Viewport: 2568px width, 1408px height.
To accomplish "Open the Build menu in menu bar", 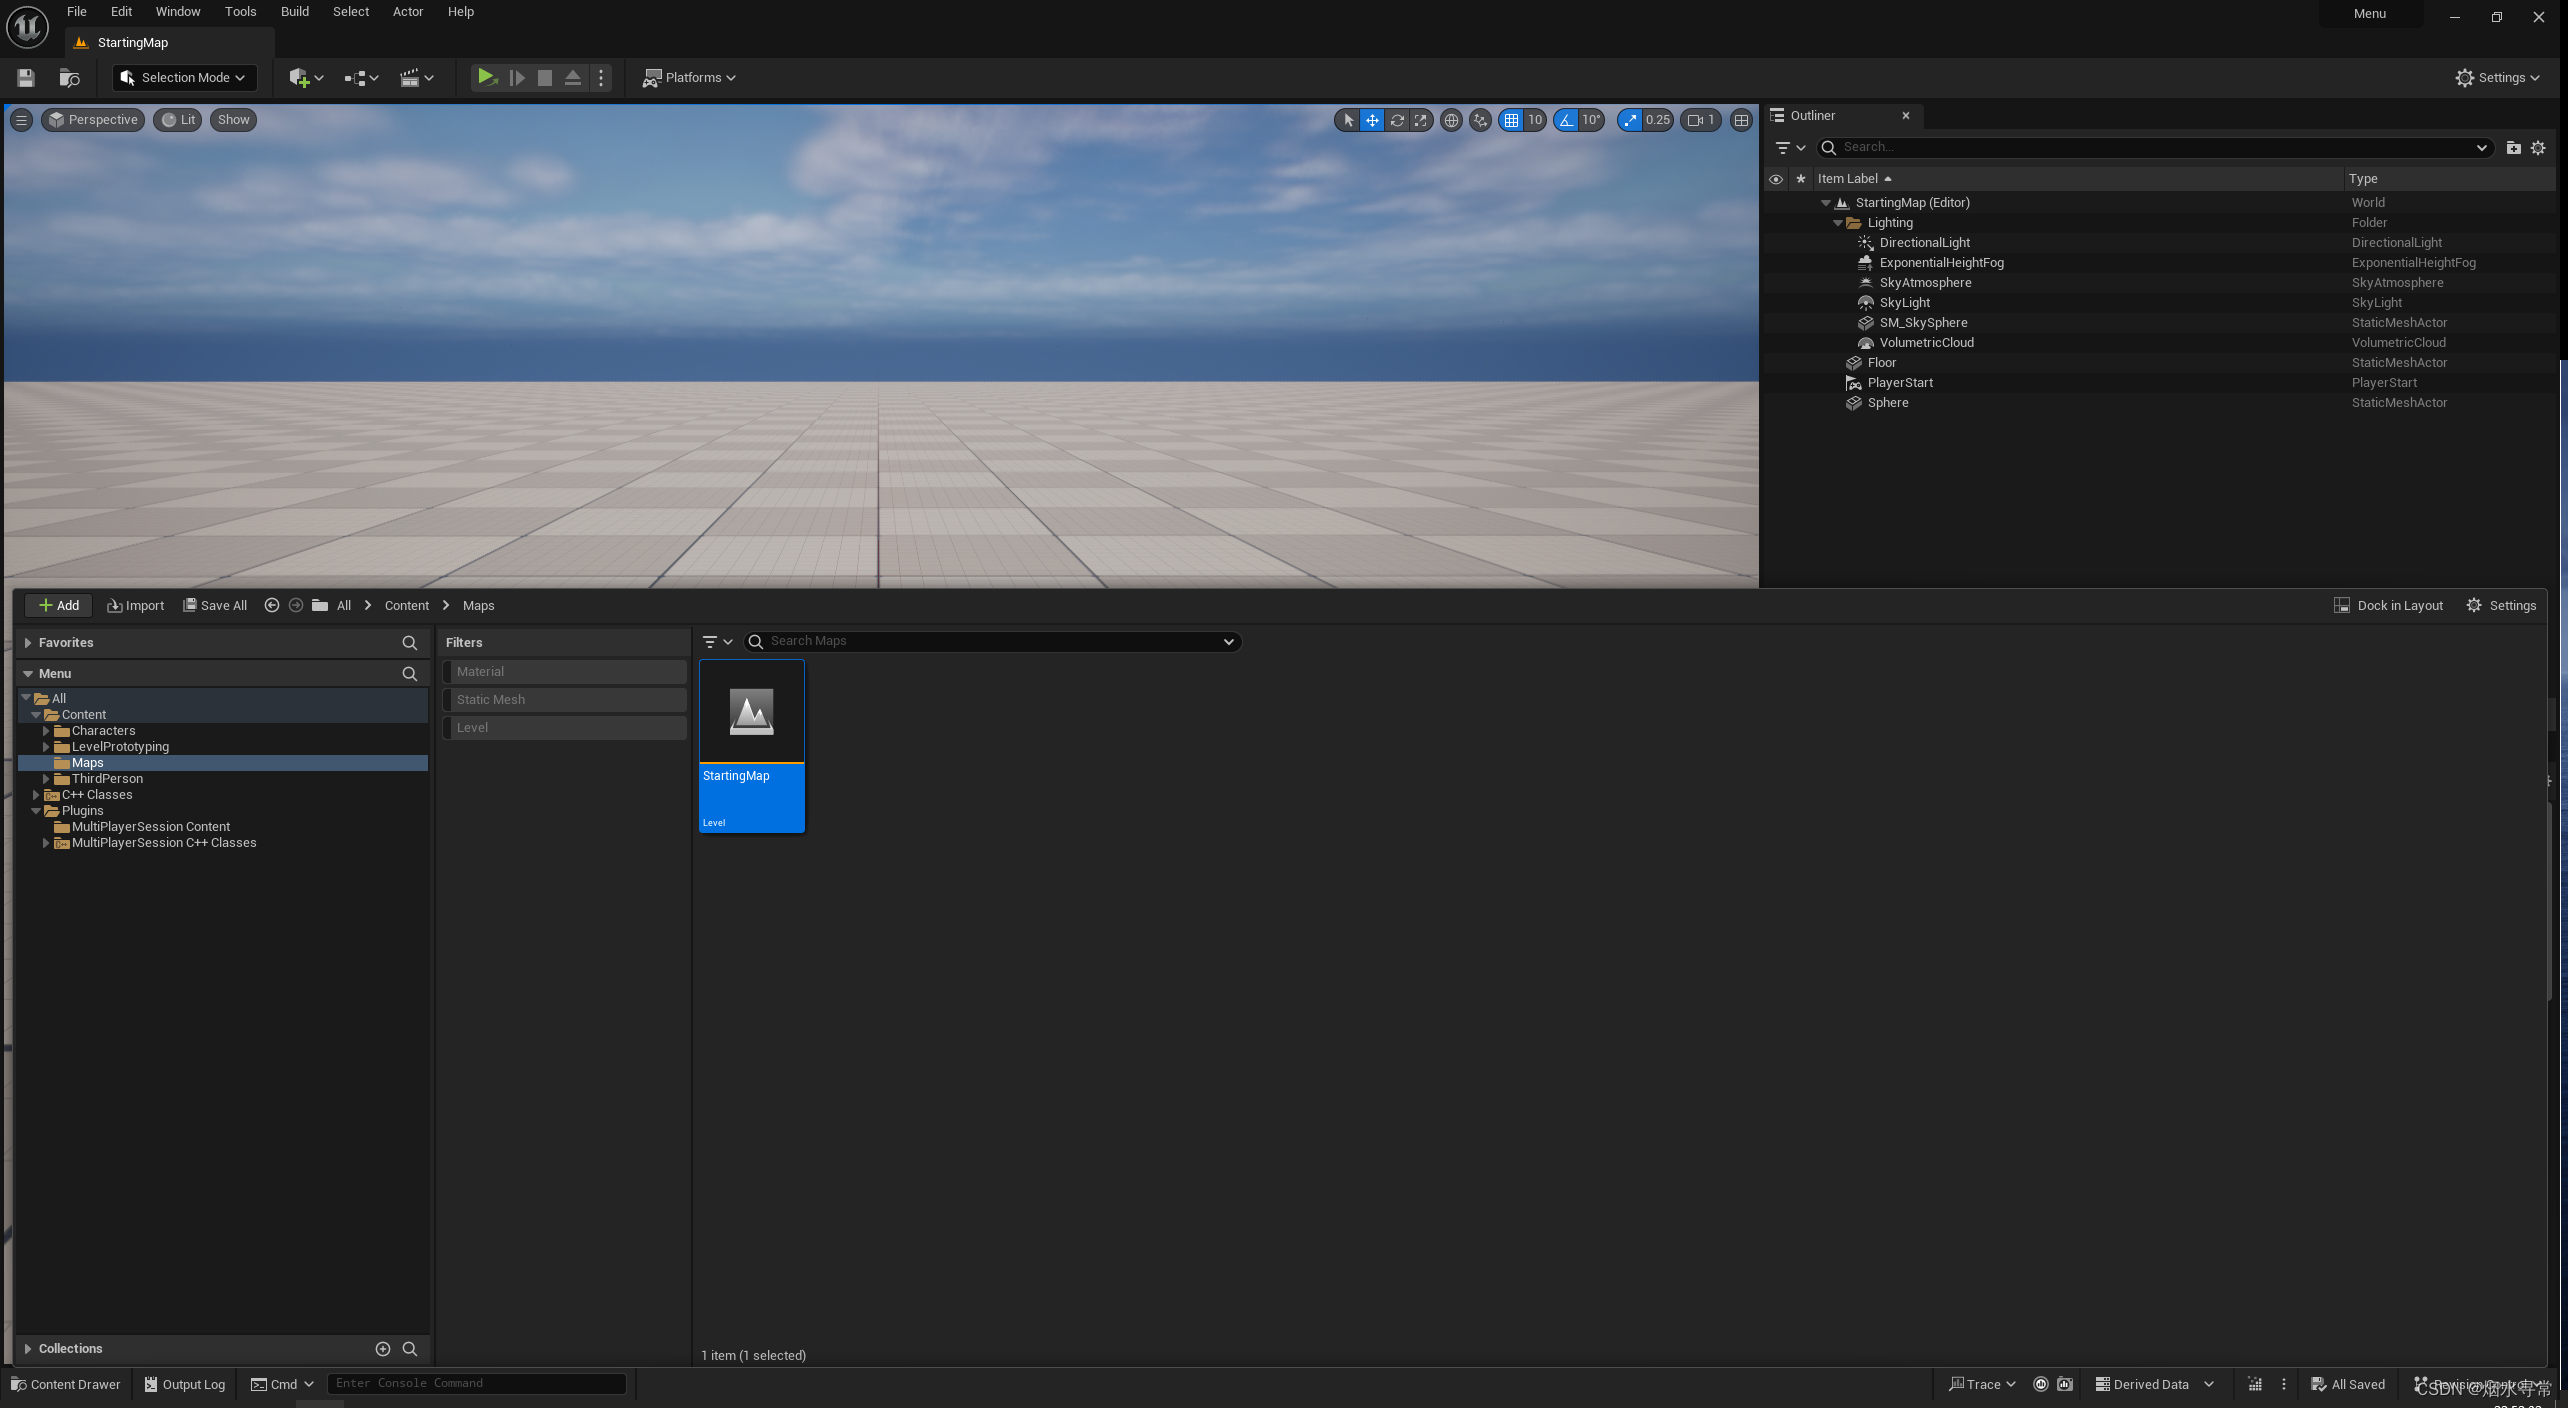I will (x=293, y=14).
